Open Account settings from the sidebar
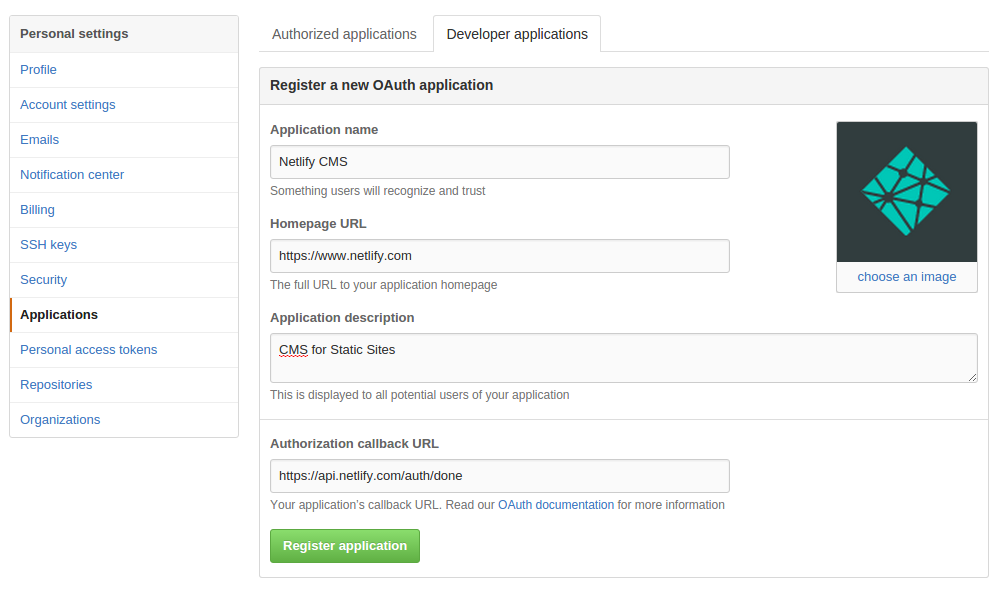This screenshot has width=1006, height=593. (67, 104)
